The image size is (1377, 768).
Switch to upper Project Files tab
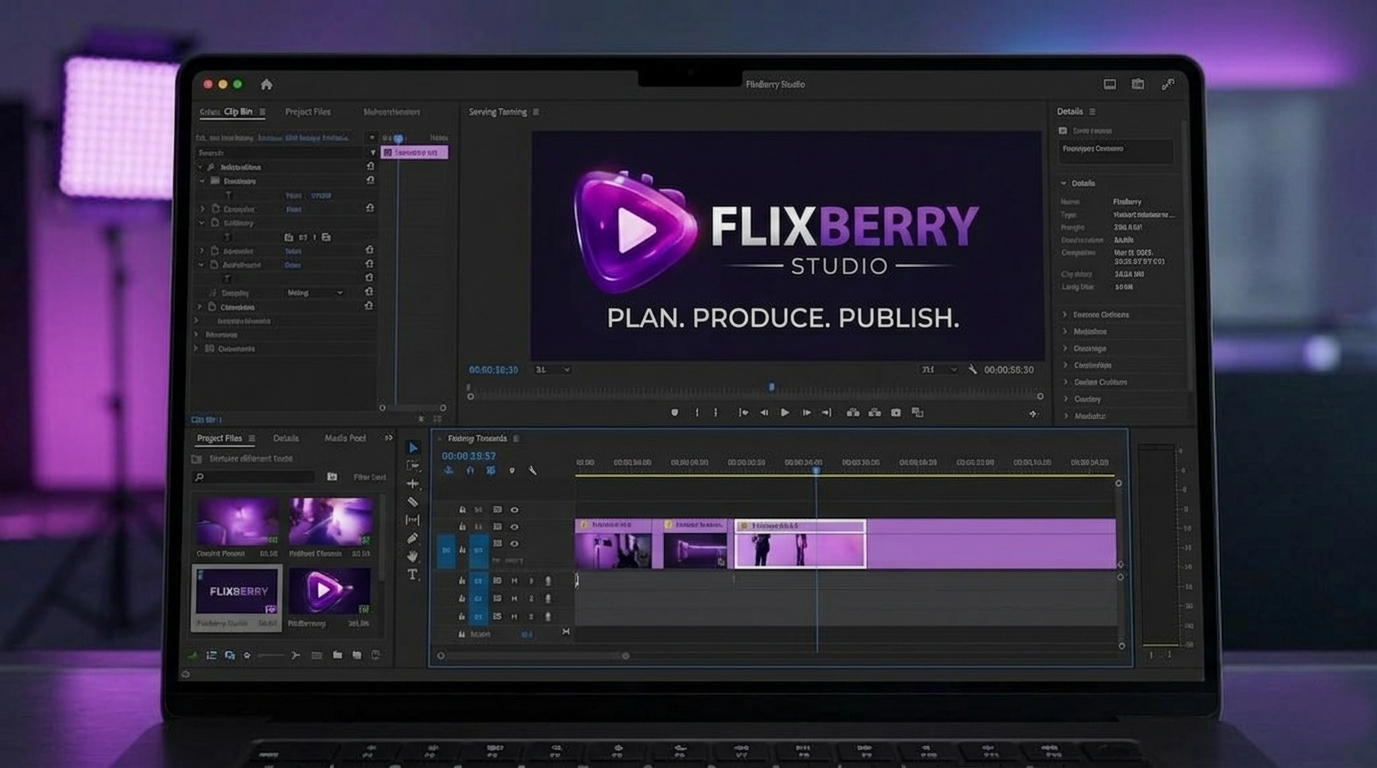[x=307, y=112]
